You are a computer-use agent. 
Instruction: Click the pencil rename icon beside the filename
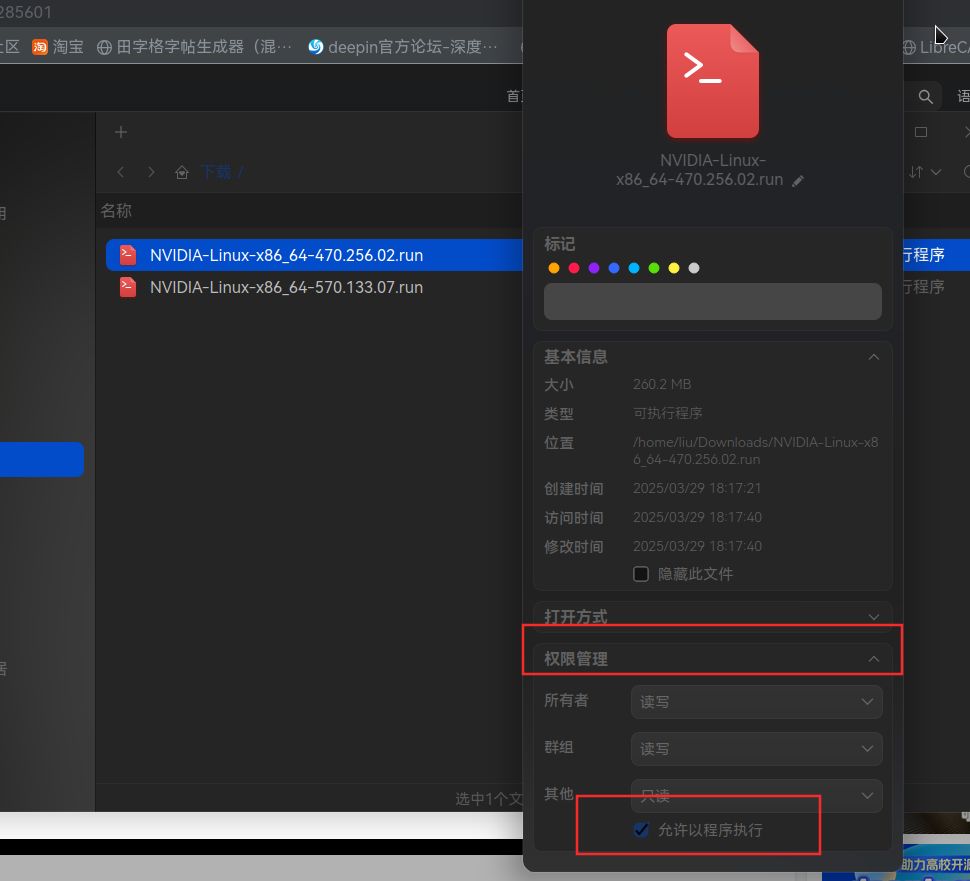click(x=798, y=181)
